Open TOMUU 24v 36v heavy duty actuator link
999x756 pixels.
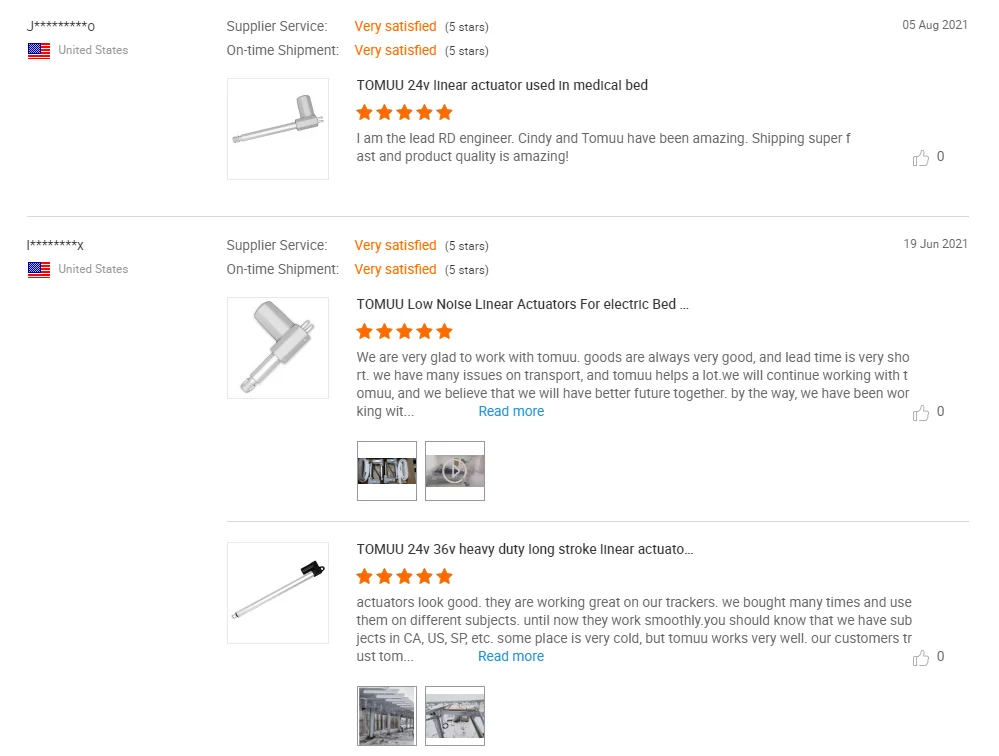525,549
